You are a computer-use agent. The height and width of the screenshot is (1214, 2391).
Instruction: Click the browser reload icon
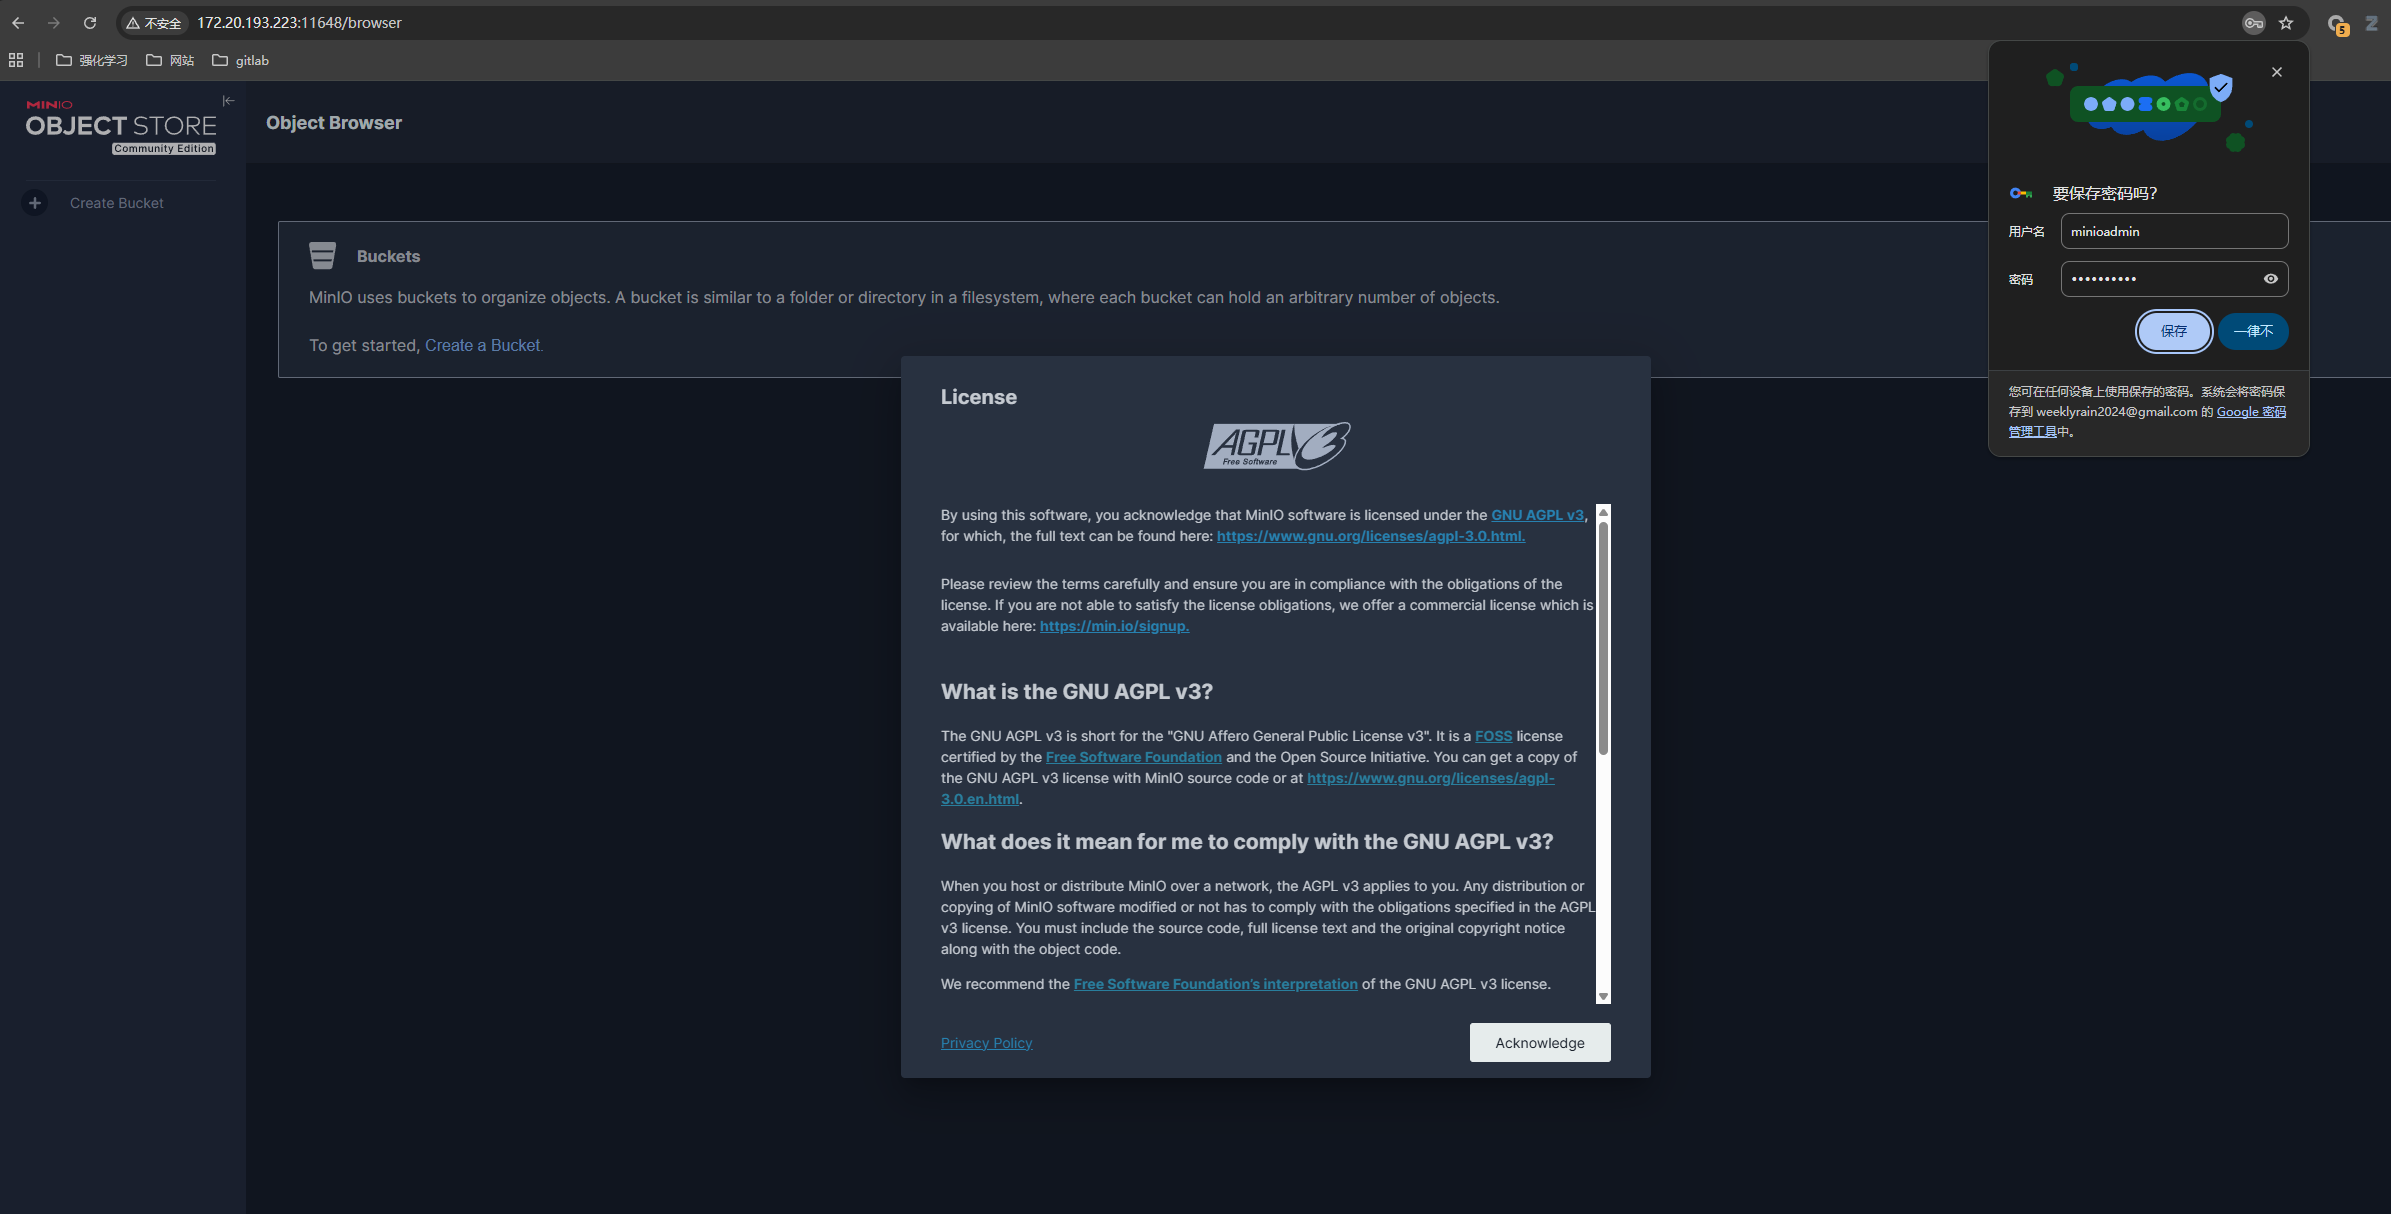90,23
